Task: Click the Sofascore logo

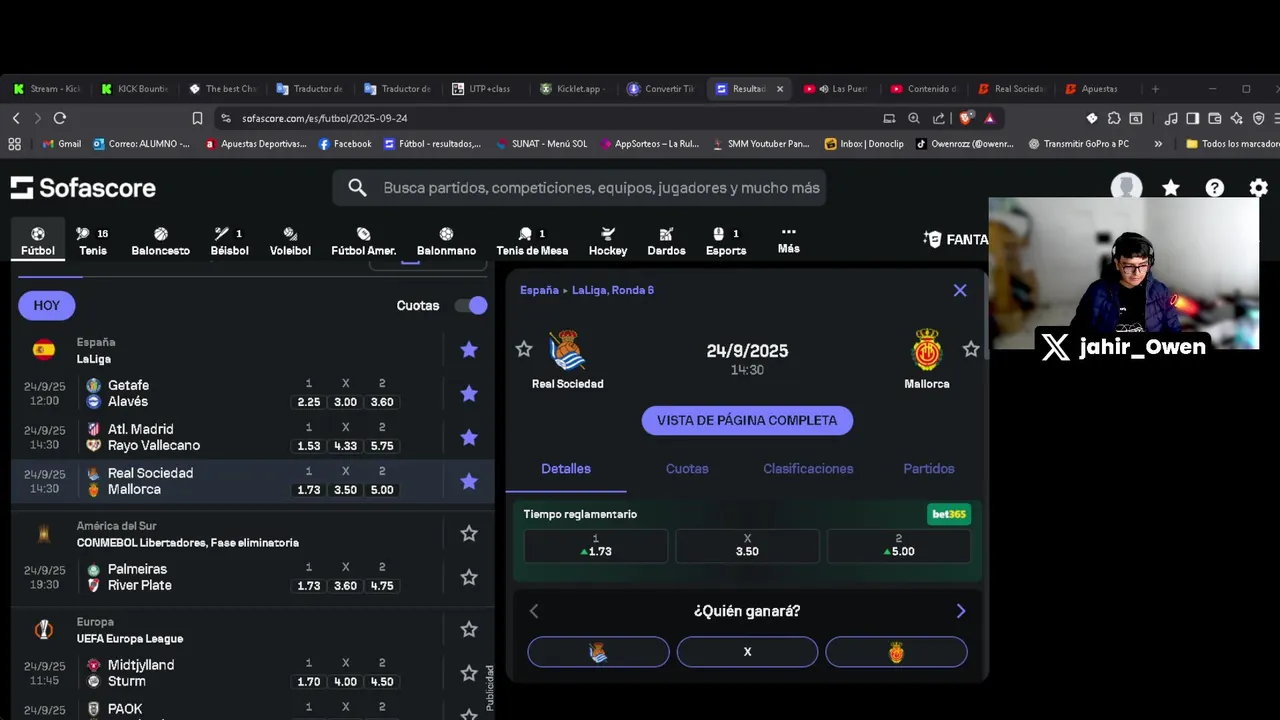Action: (x=83, y=187)
